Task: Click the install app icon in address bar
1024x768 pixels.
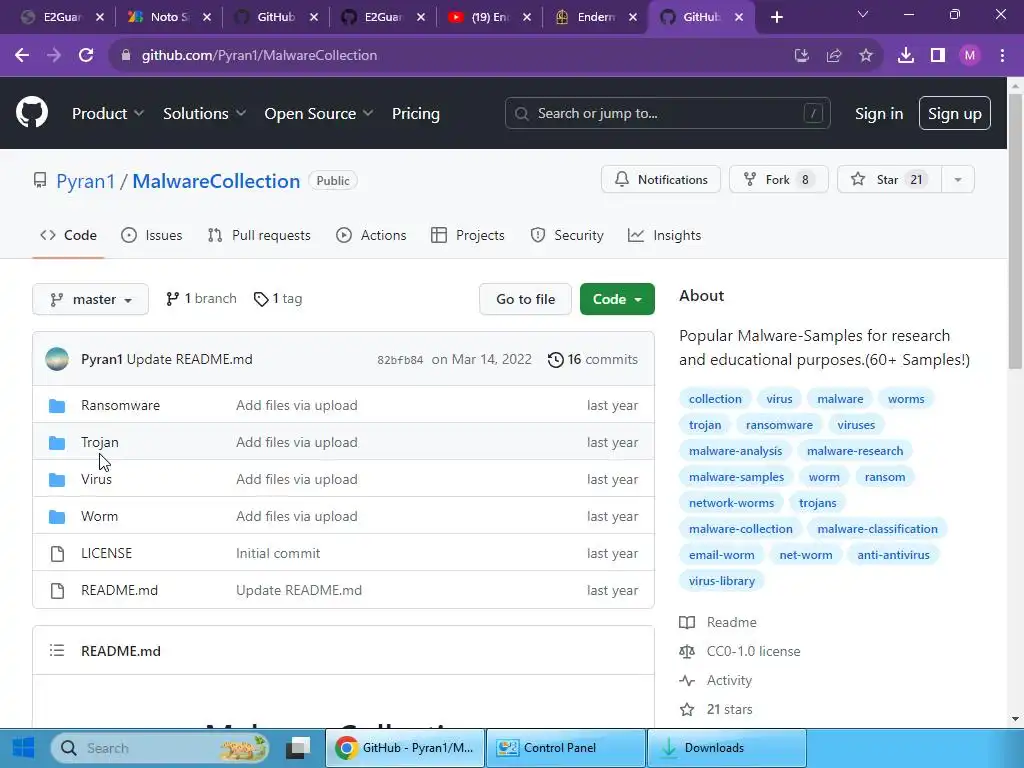Action: (x=802, y=56)
